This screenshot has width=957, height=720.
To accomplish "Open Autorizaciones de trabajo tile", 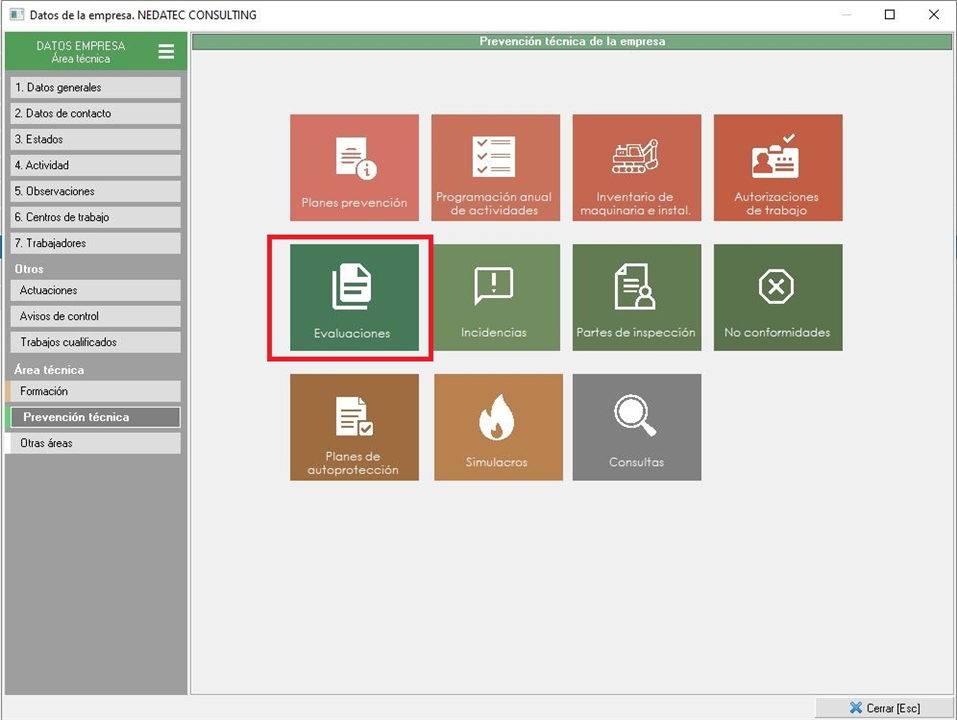I will click(777, 167).
